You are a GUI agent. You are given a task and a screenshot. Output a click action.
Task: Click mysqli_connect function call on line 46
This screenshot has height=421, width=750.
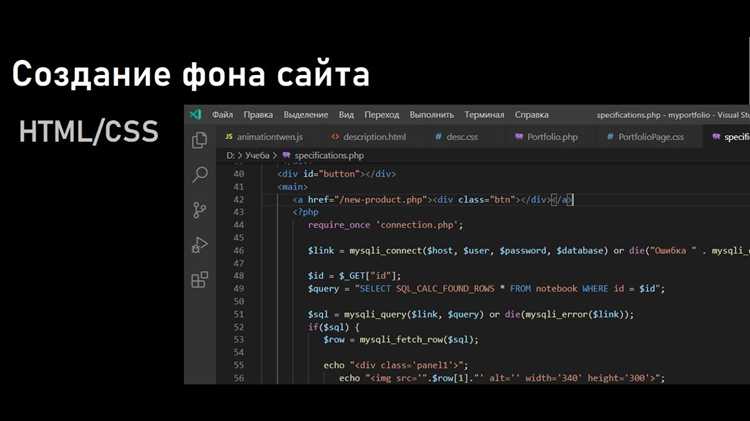388,251
